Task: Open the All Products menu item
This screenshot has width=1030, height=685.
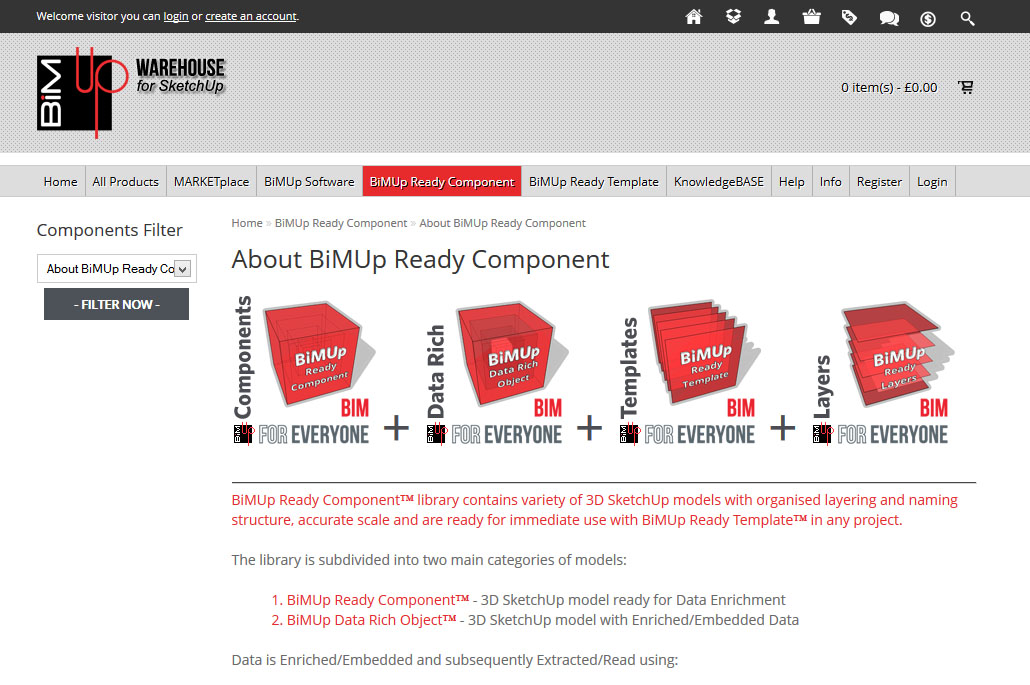Action: [x=125, y=182]
